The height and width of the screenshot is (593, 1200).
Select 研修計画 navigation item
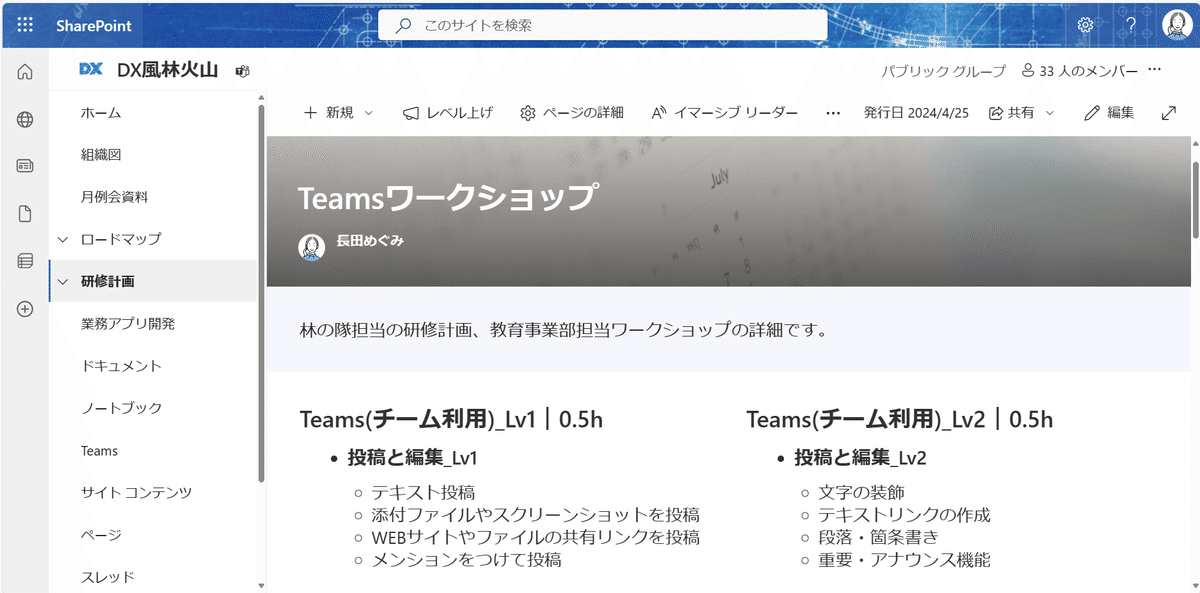coord(108,281)
